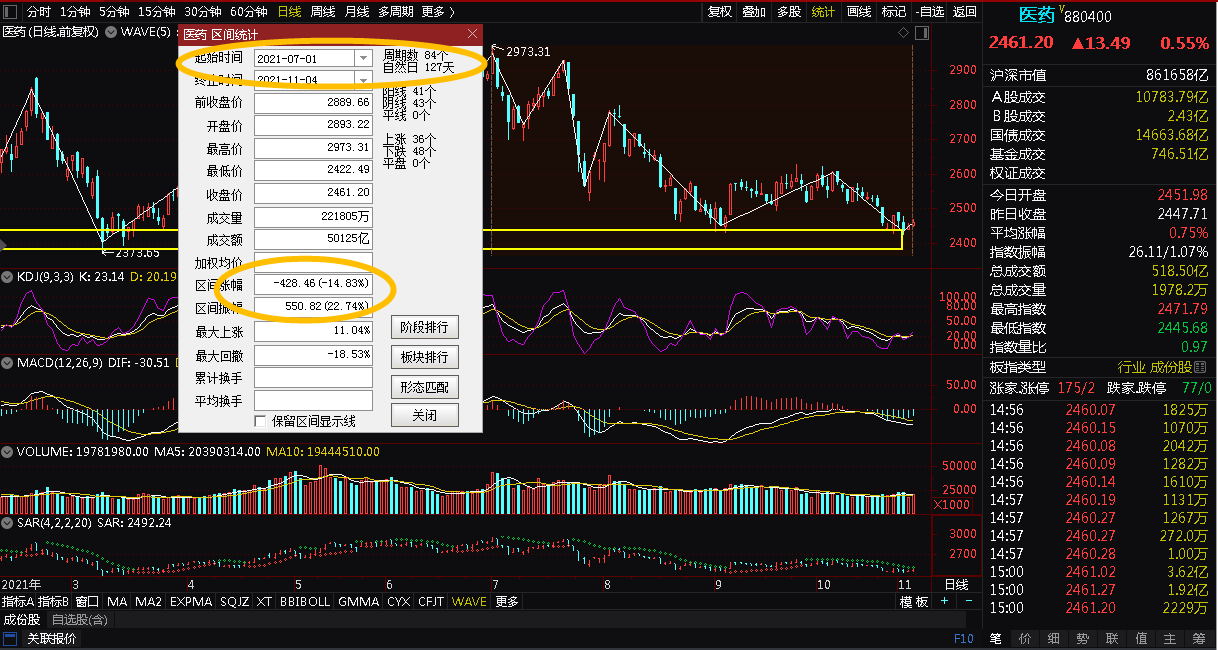Select the 价 tab in right panel
The width and height of the screenshot is (1218, 650).
pos(1025,639)
